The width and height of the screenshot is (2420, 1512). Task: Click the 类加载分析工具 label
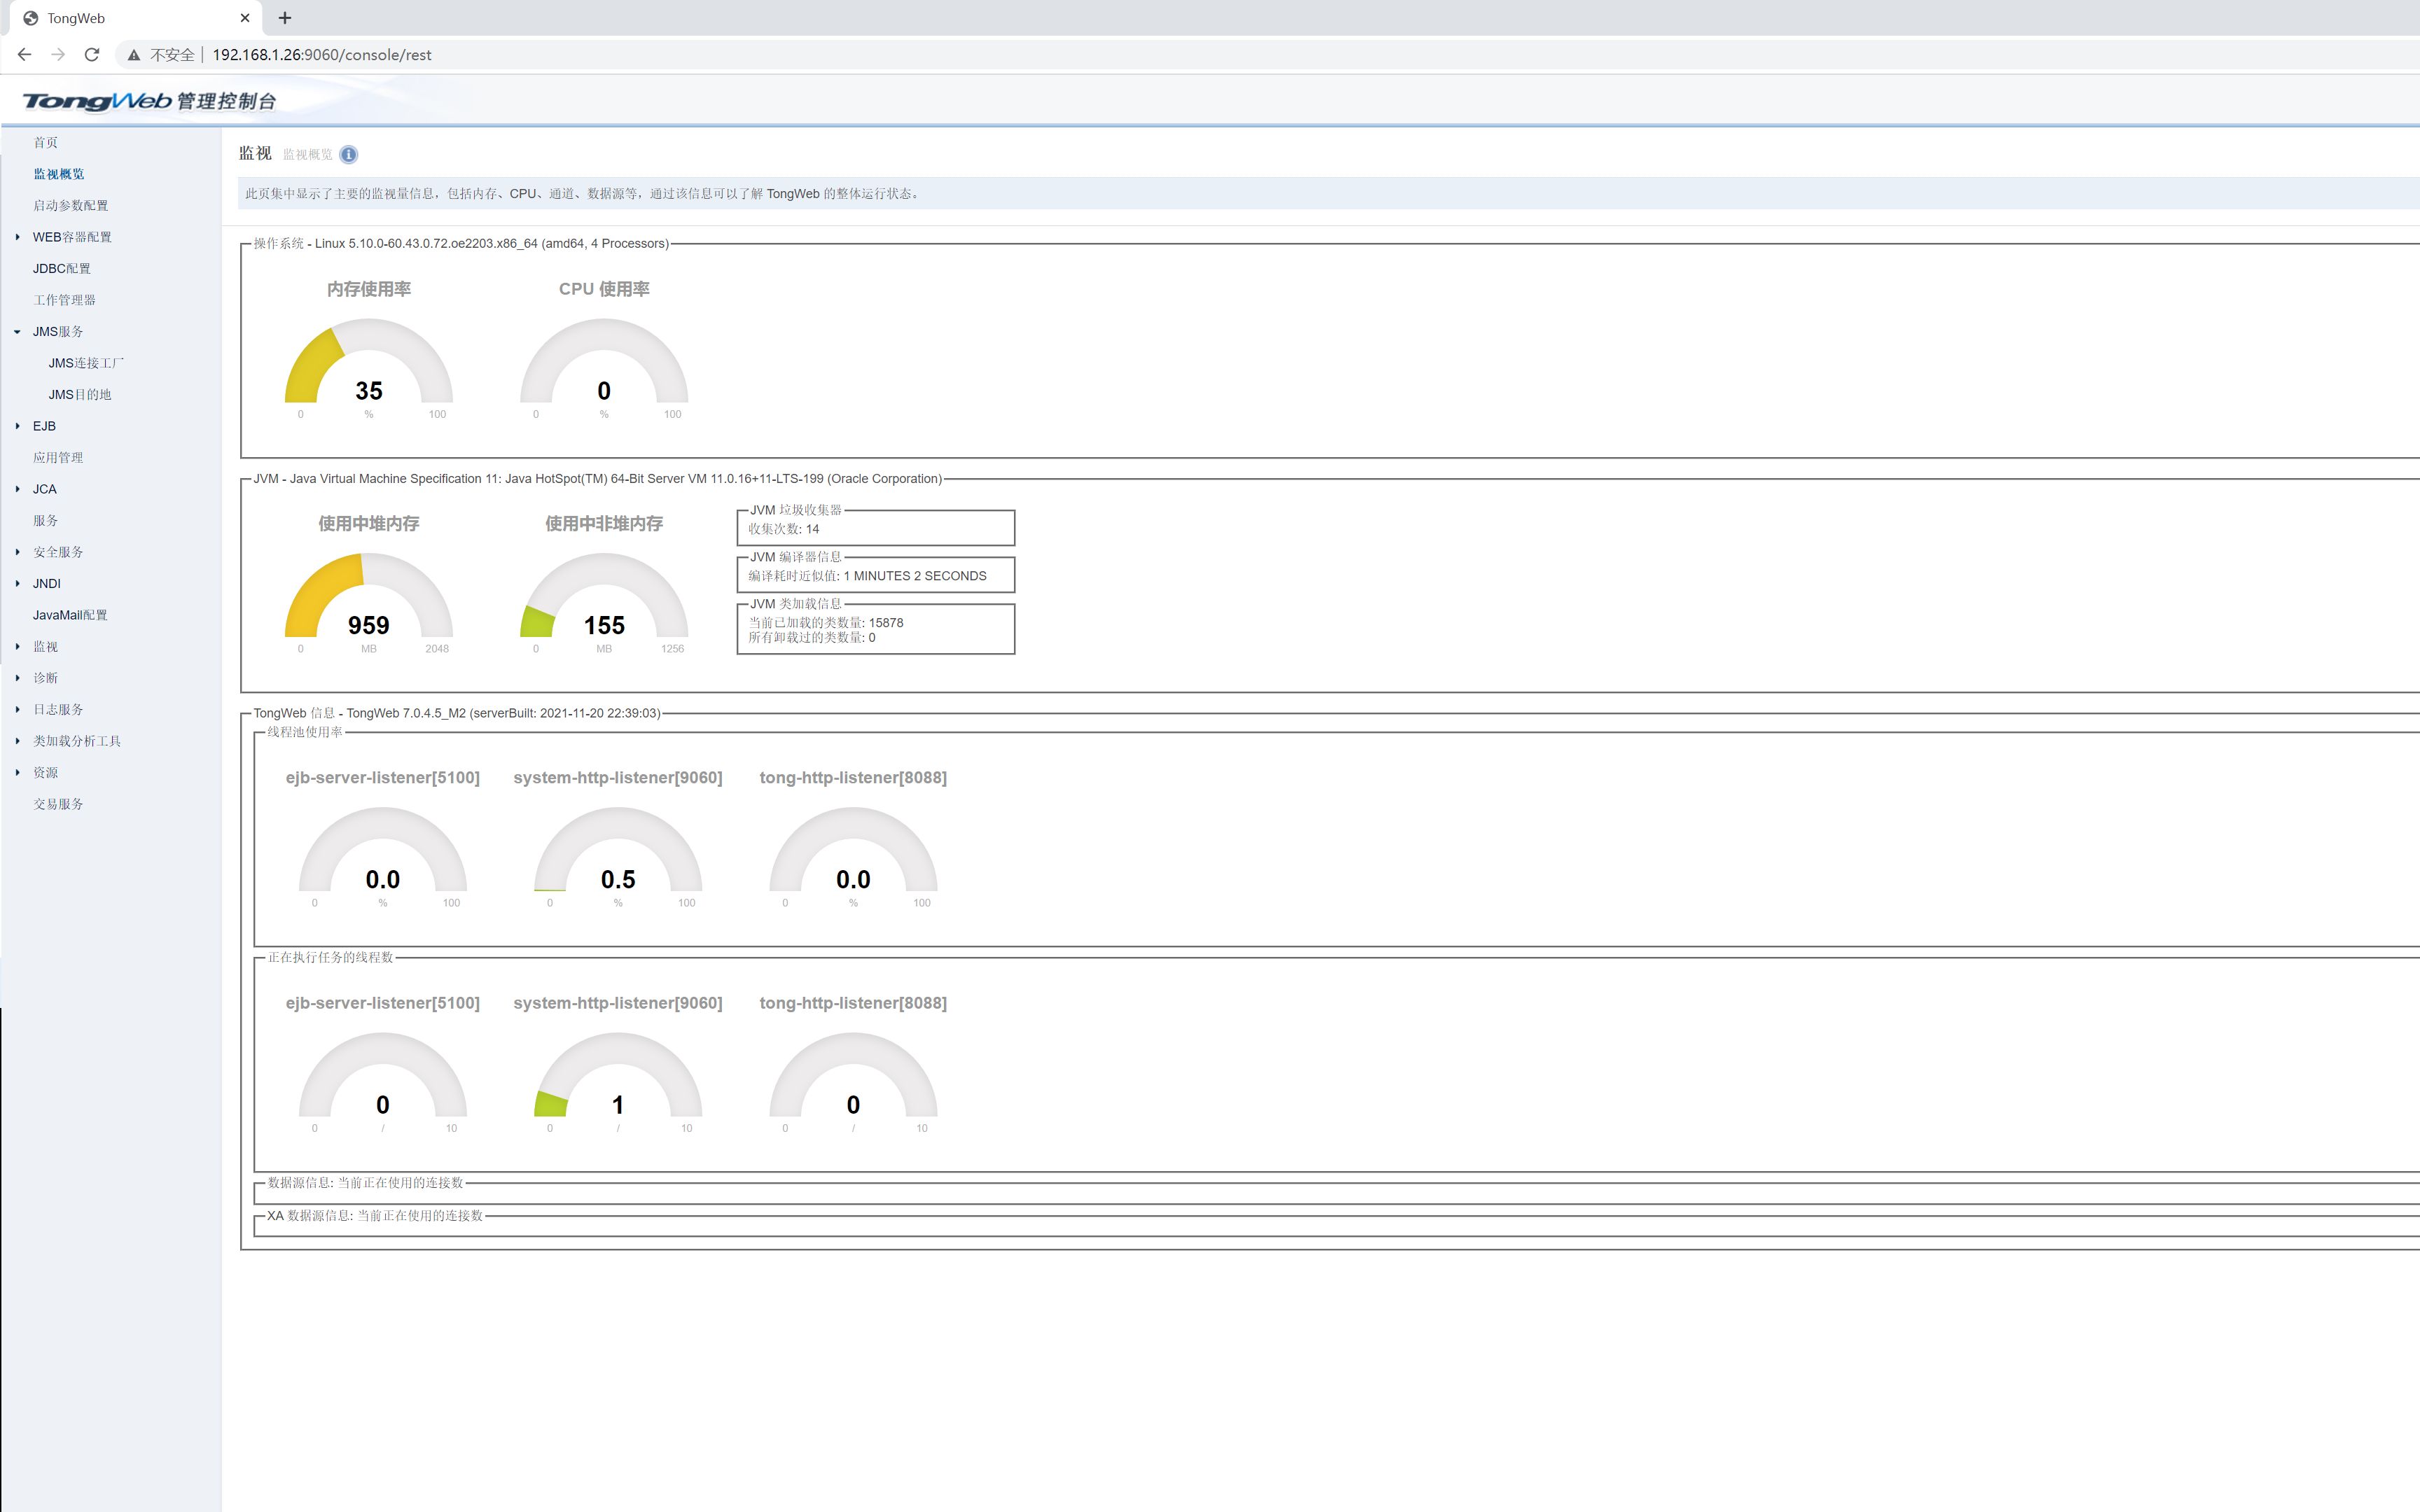77,741
